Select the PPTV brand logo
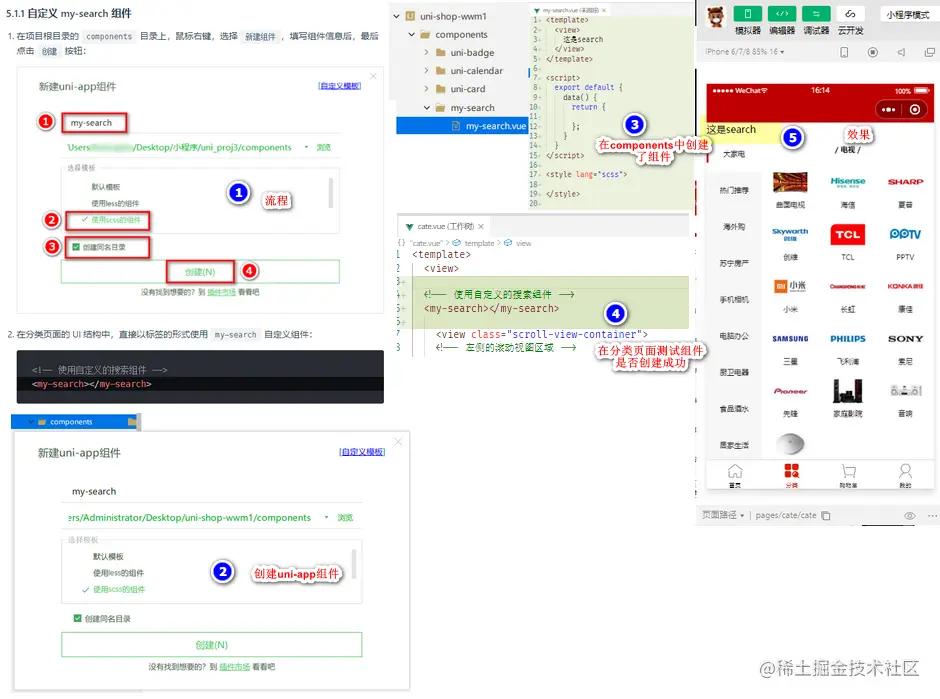 (905, 234)
